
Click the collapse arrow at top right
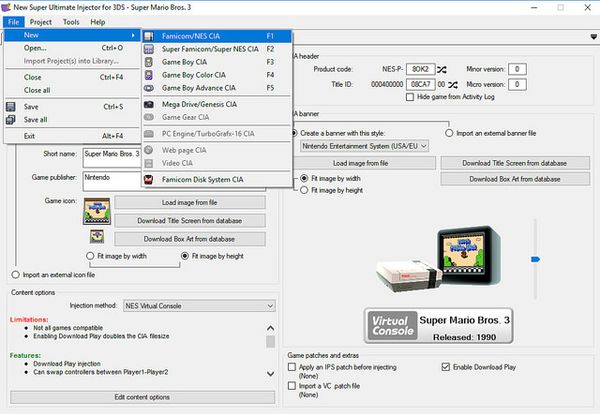593,37
